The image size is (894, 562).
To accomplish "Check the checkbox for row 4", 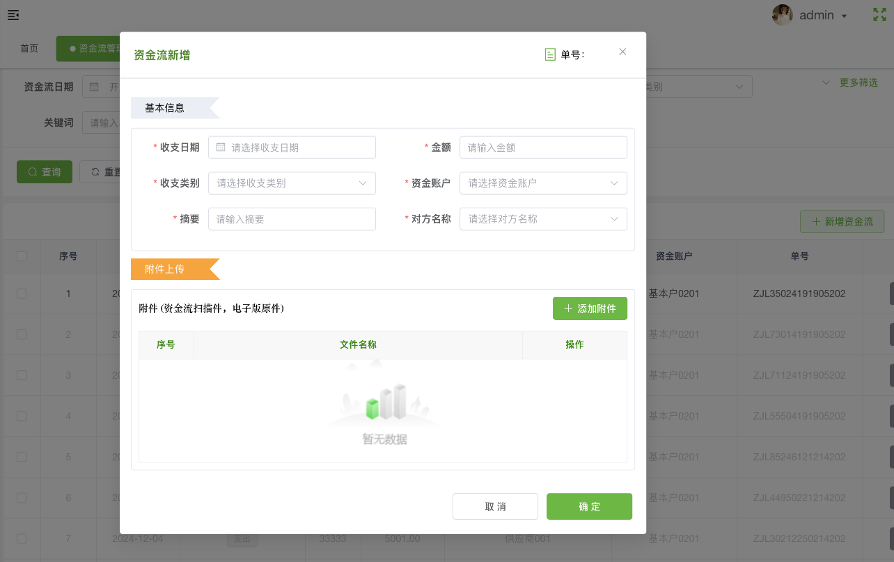I will tap(22, 416).
